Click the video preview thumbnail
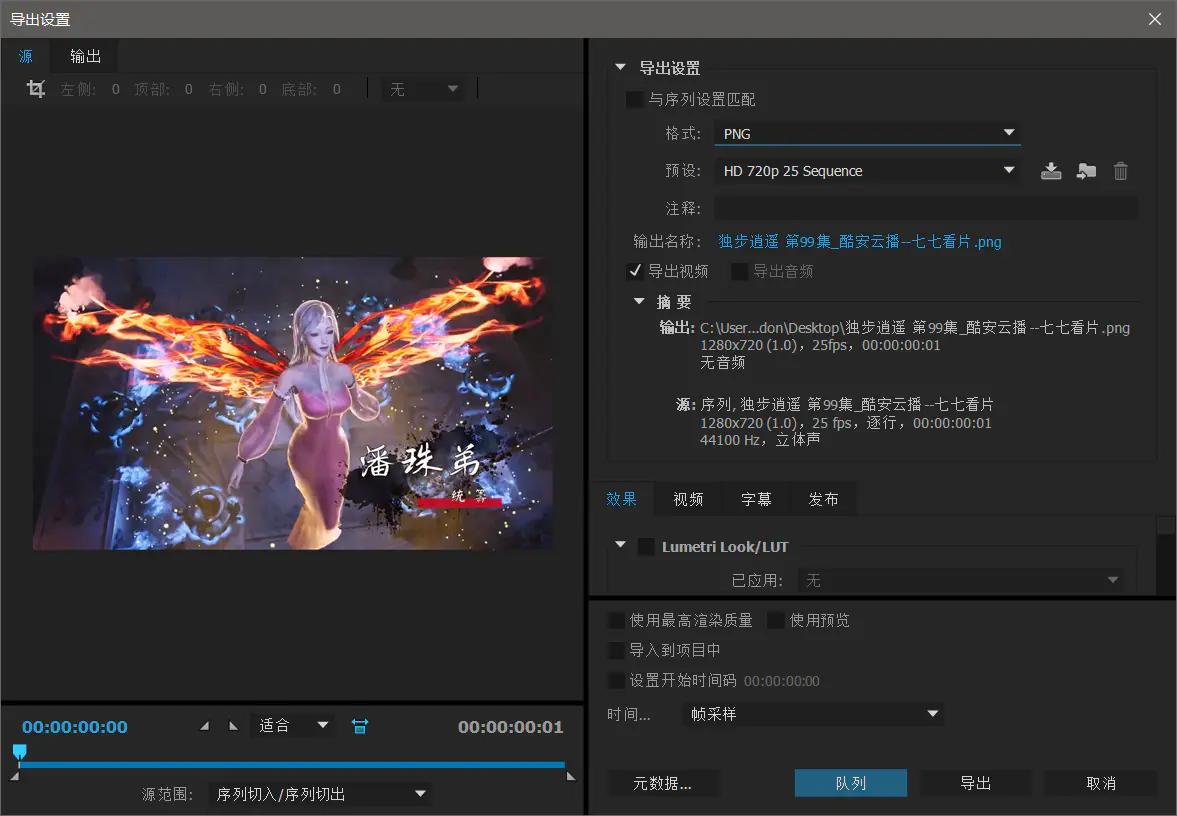Screen dimensions: 1177x816 [293, 403]
